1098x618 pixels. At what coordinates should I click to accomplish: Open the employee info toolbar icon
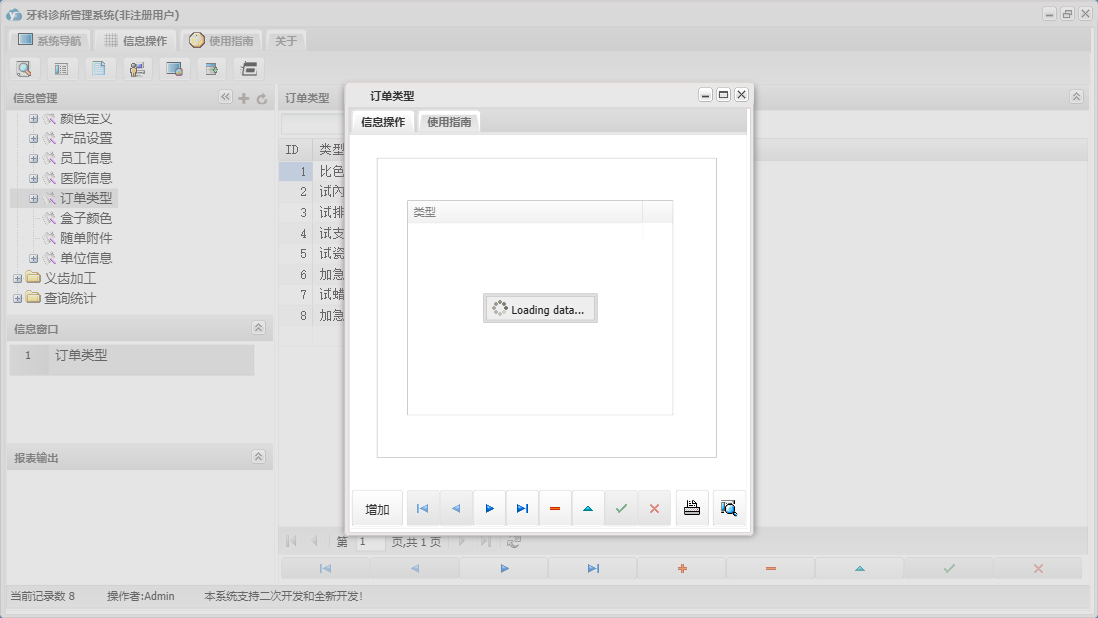tap(136, 68)
